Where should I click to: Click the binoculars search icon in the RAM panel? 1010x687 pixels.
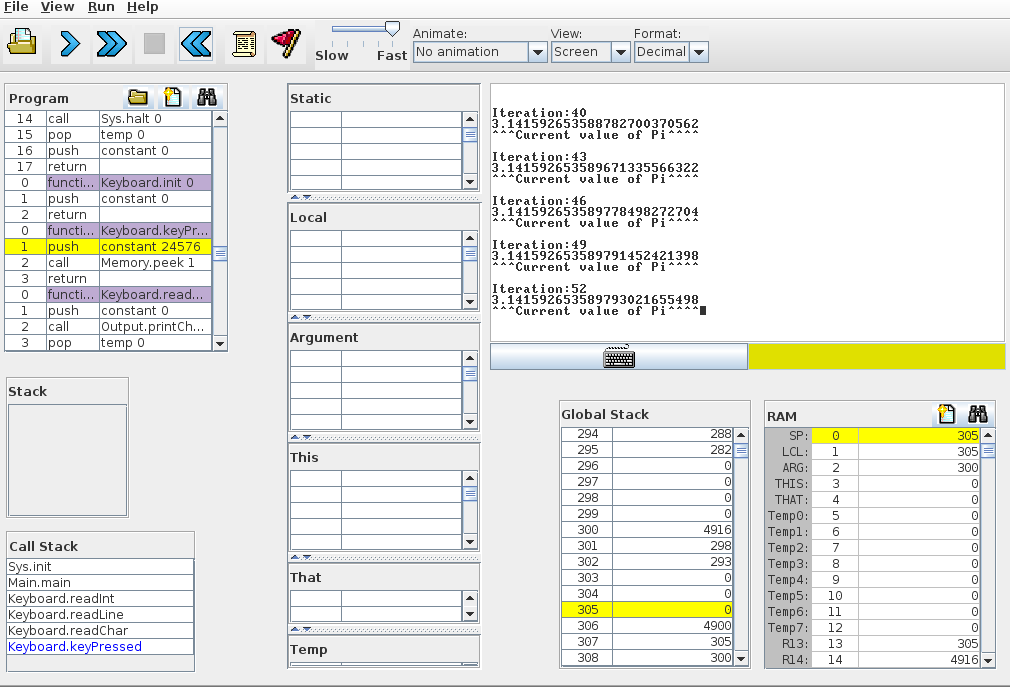click(x=977, y=414)
